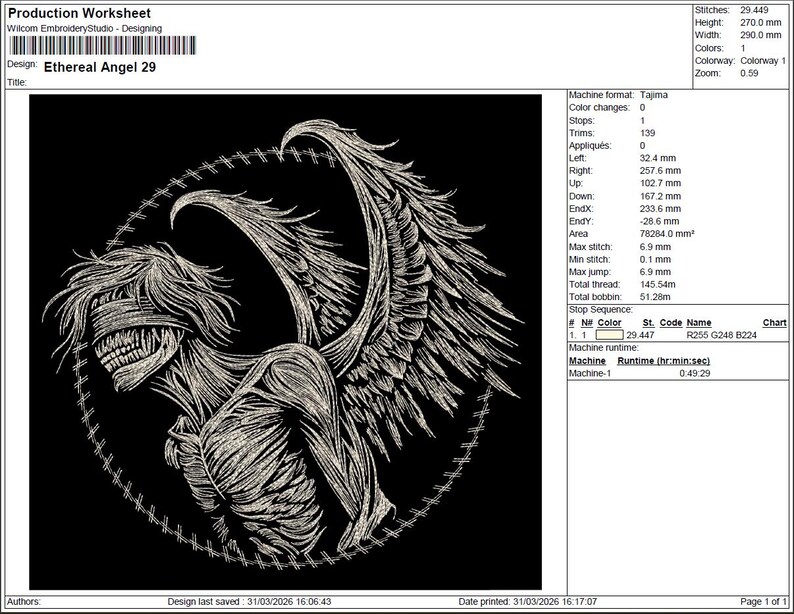Click the 'Machine-1' row label
Image resolution: width=794 pixels, height=614 pixels.
coord(590,374)
